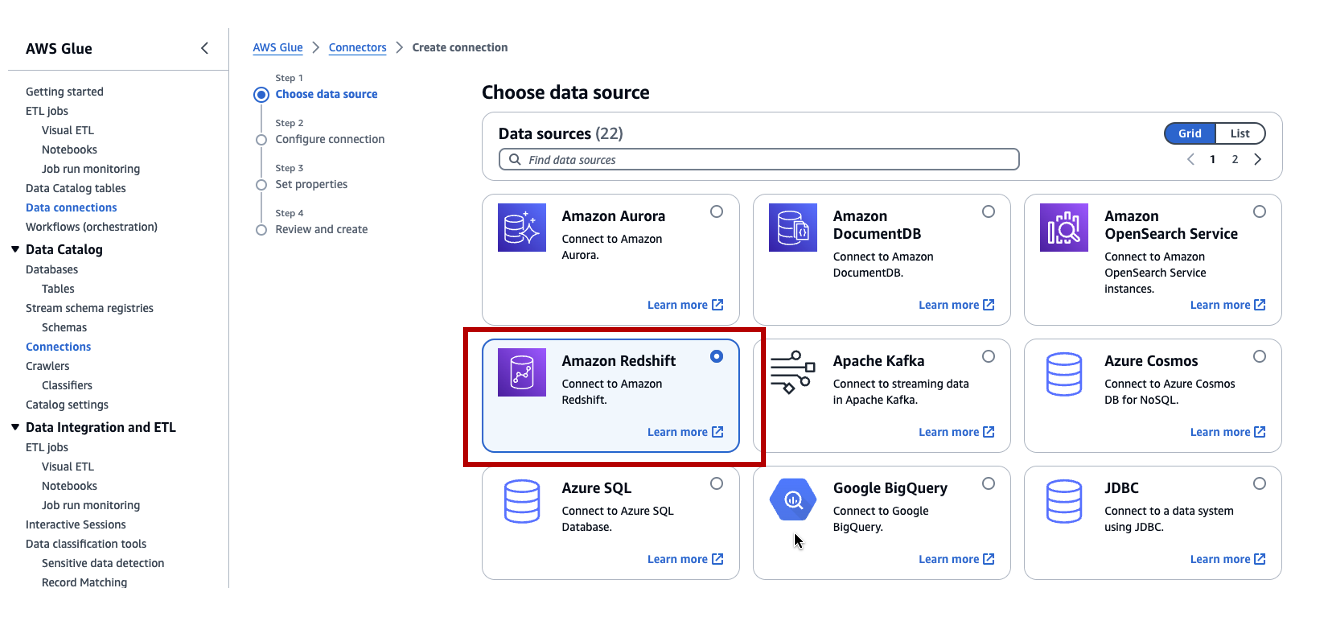Screen dimensions: 1329x620
Task: Open Stream schema registries in sidebar
Action: click(x=90, y=308)
